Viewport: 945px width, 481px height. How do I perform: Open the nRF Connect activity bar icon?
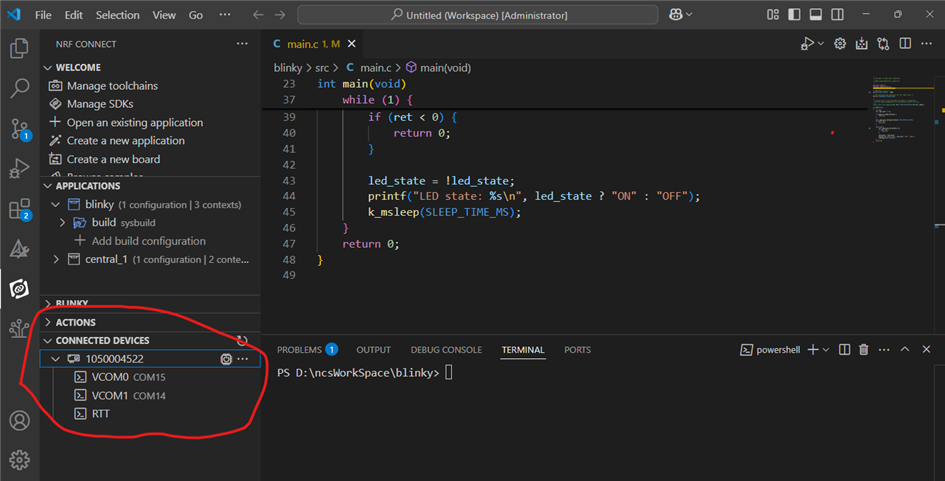tap(19, 289)
